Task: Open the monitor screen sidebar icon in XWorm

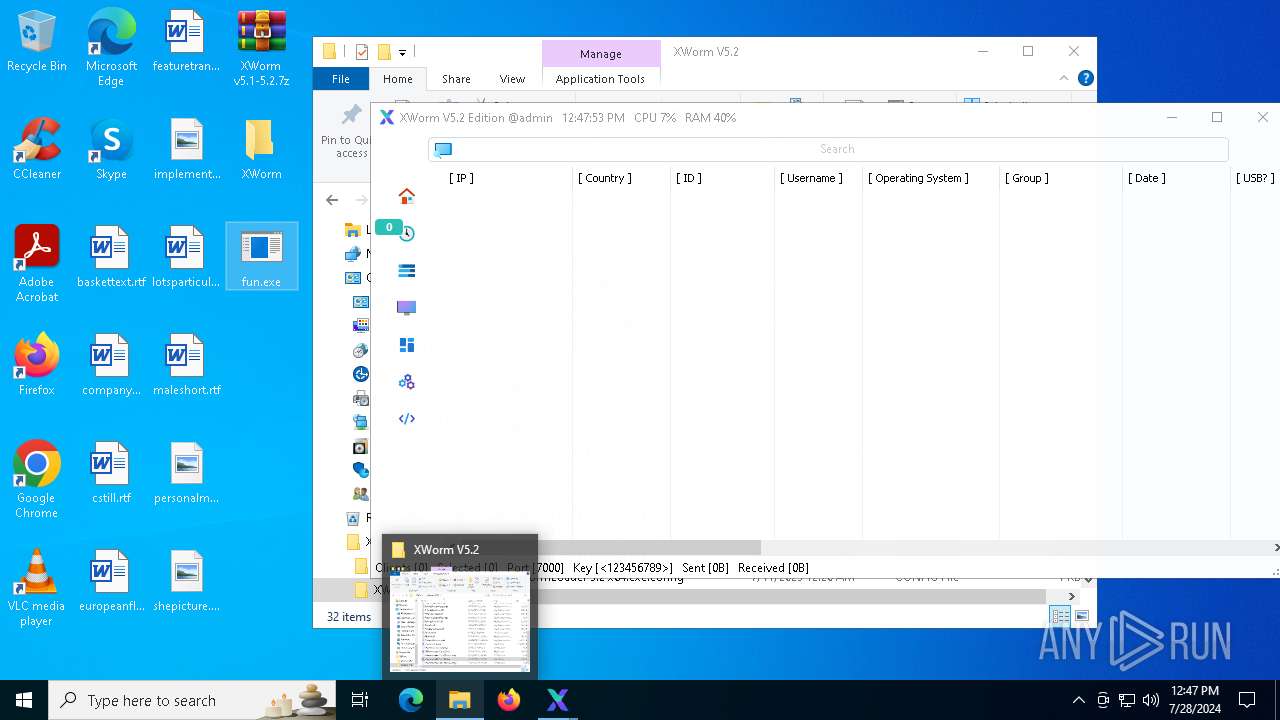Action: (406, 308)
